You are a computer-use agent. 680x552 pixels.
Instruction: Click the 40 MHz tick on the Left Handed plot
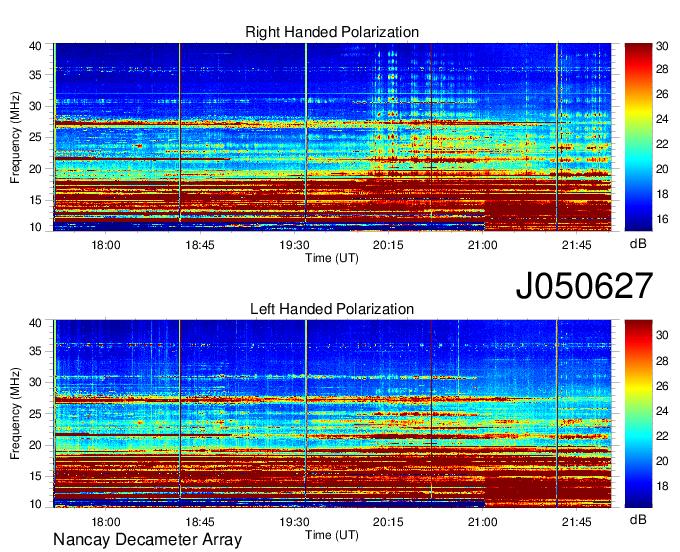click(x=35, y=323)
